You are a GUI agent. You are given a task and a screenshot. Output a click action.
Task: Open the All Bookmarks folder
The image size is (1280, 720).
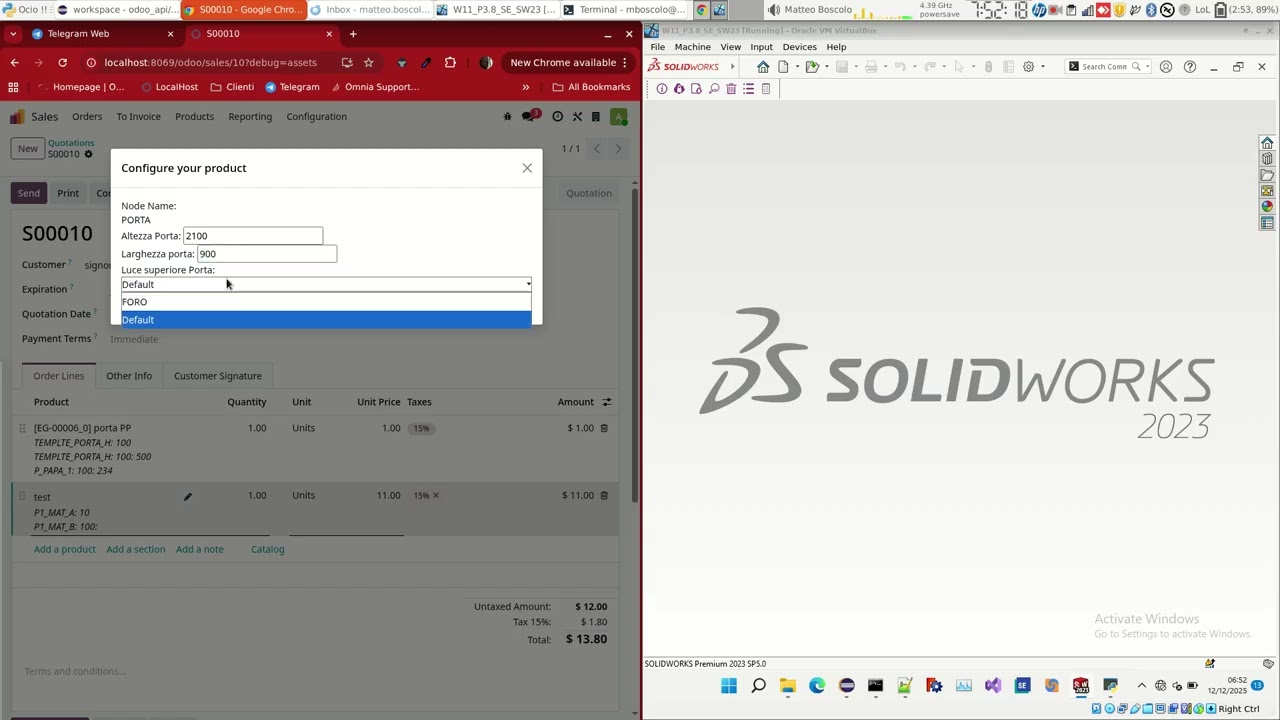591,87
